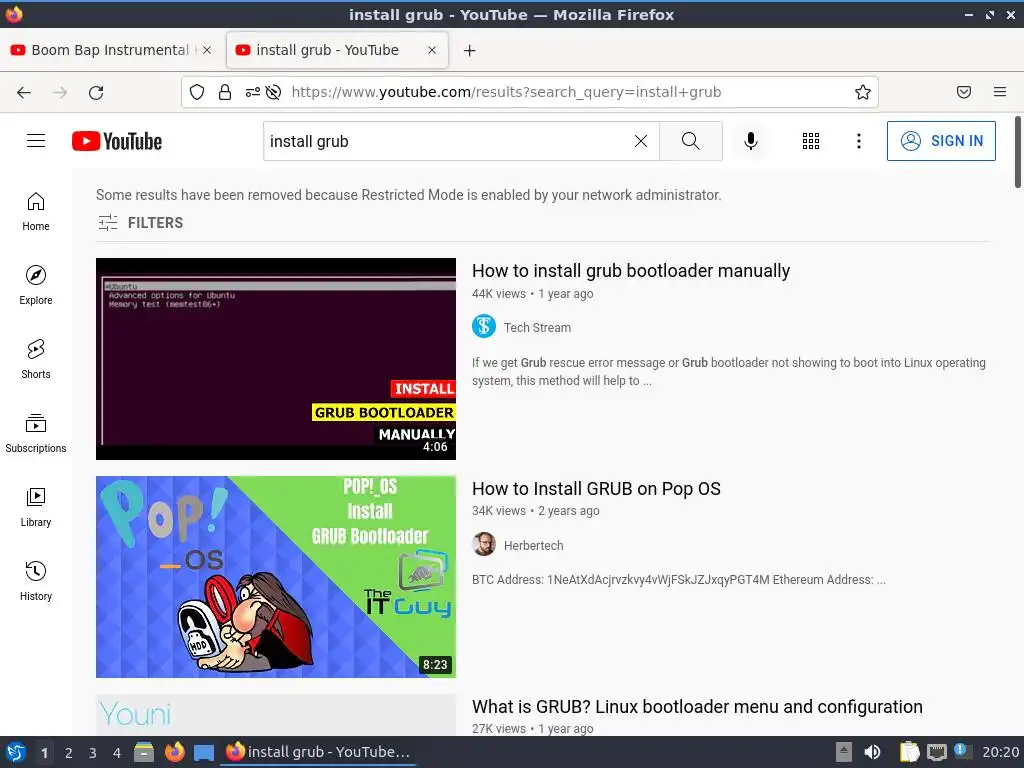
Task: Close the install grub - YouTube tab
Action: [x=432, y=50]
